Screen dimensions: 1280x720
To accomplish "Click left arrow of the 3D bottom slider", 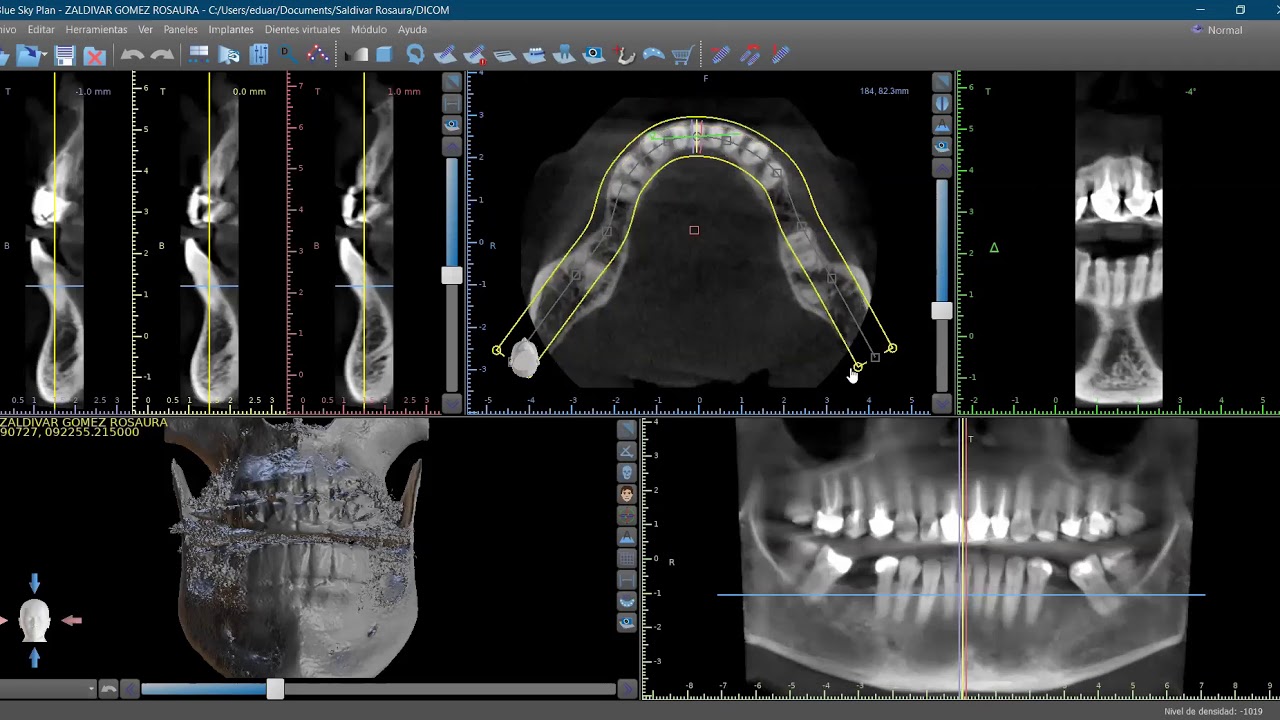I will pos(129,688).
